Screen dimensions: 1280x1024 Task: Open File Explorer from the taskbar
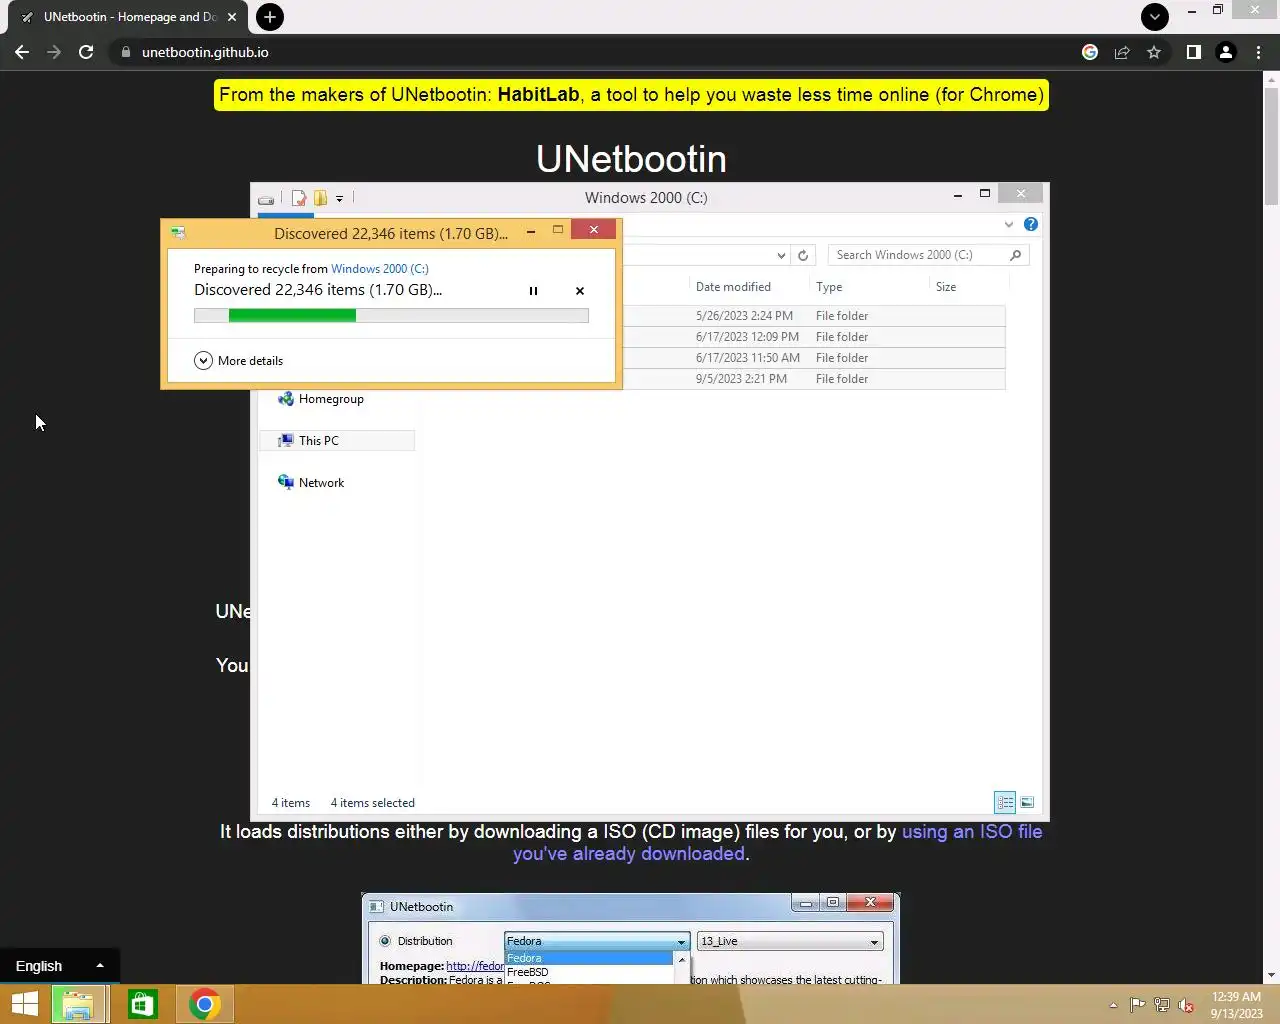(78, 1004)
